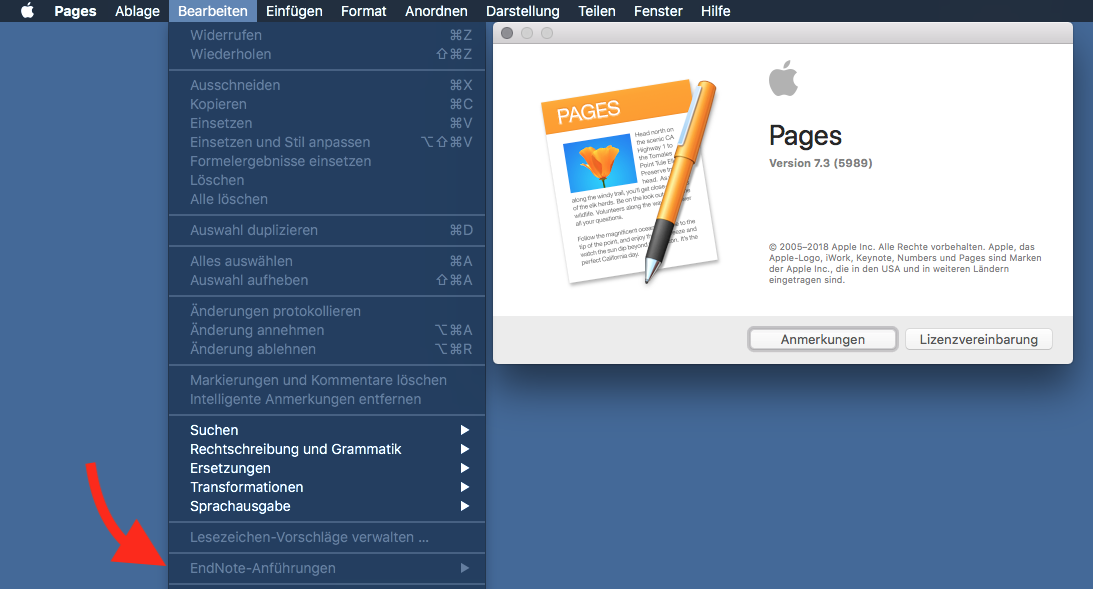Open the Teilen menu
The height and width of the screenshot is (589, 1093).
point(597,11)
